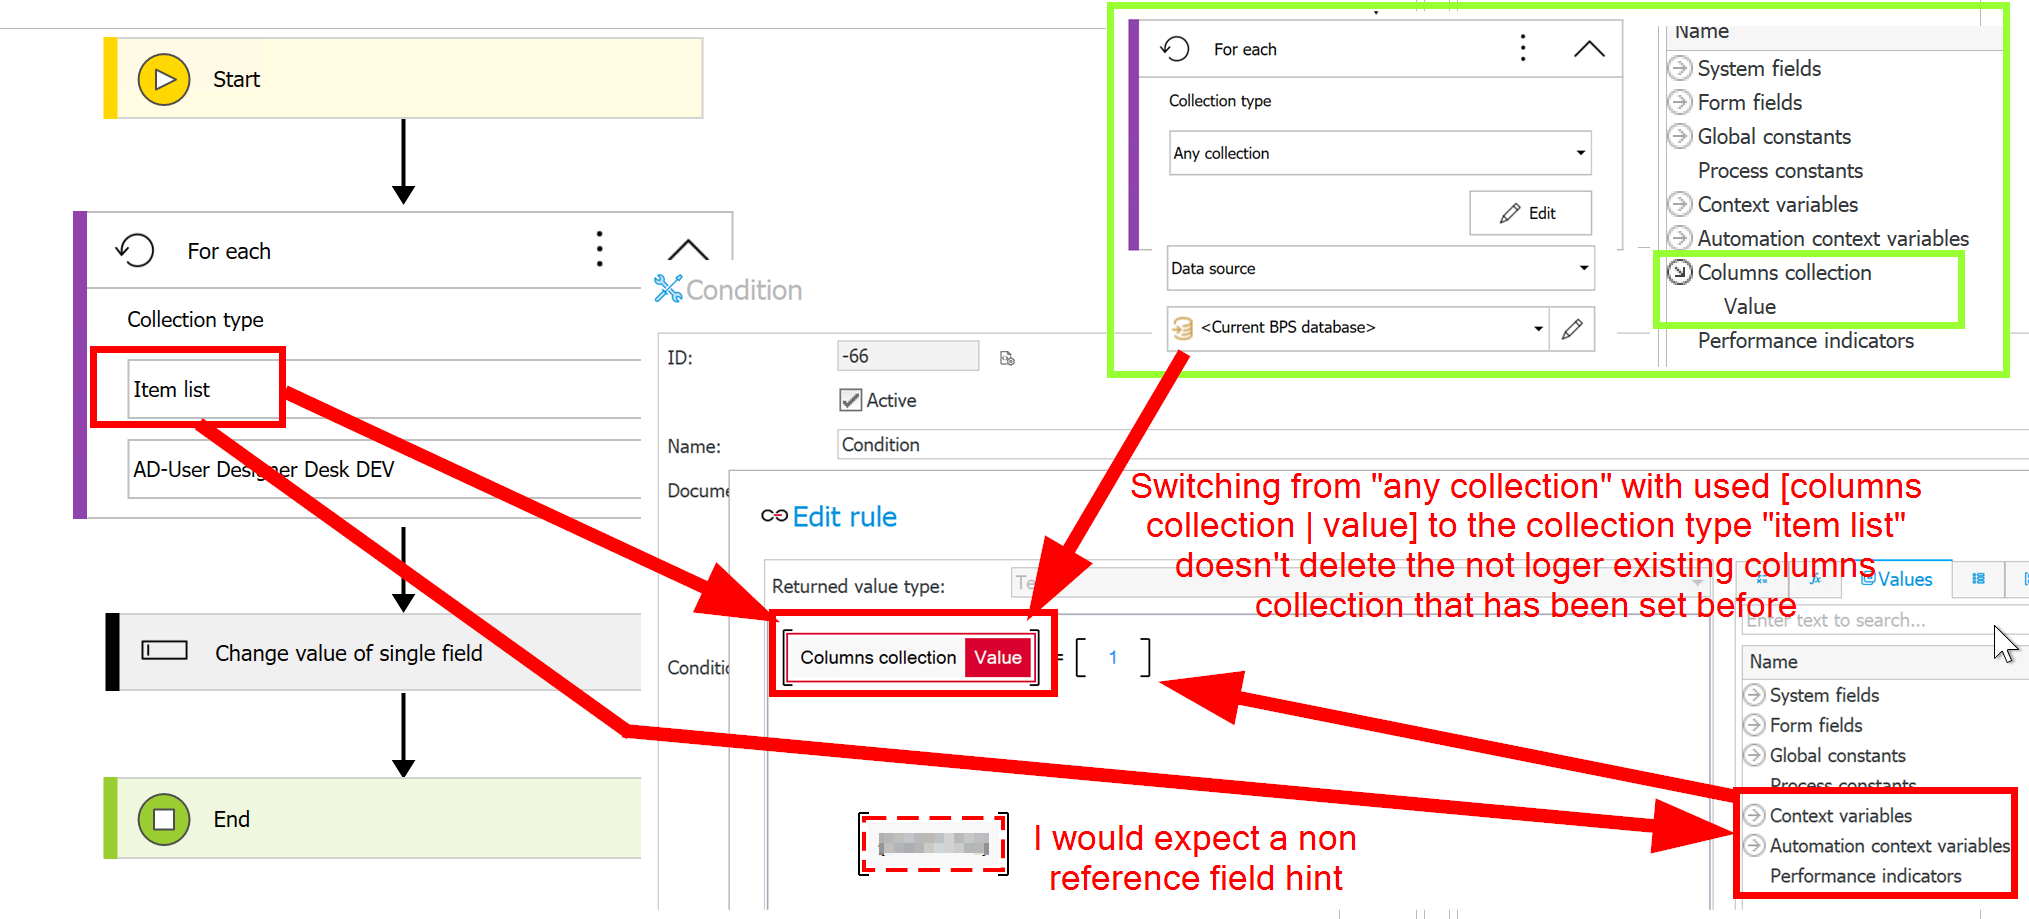Viewport: 2029px width, 919px height.
Task: Click the red Value tag in the rule
Action: [x=998, y=658]
